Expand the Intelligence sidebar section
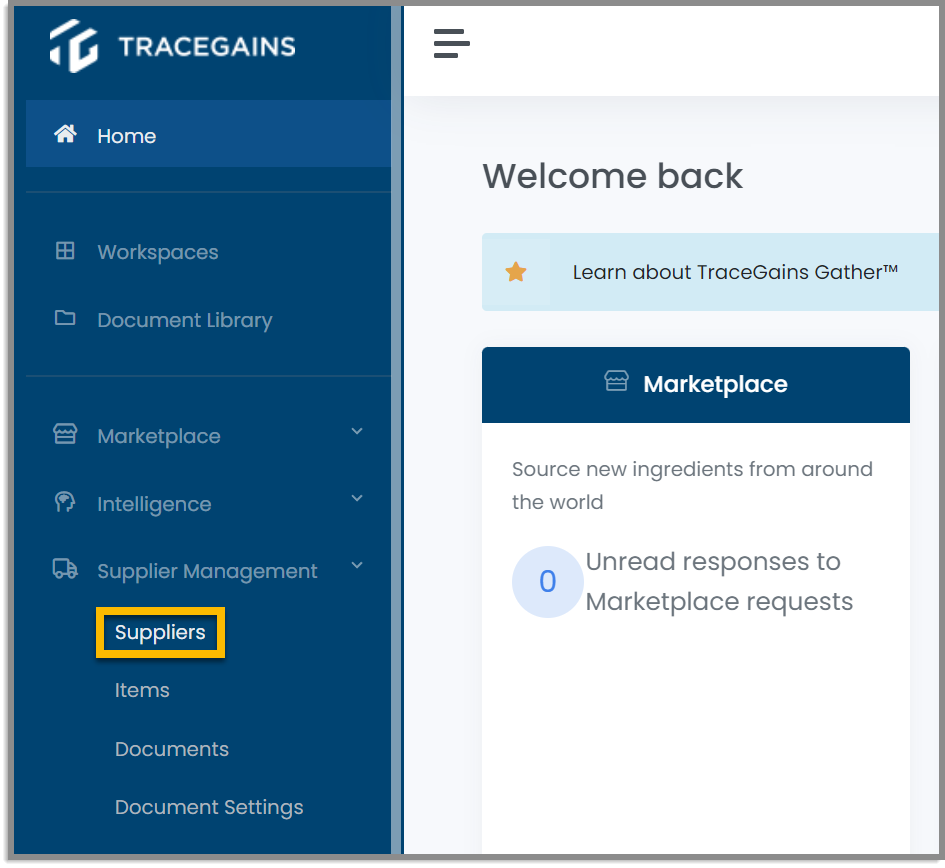Image resolution: width=945 pixels, height=868 pixels. pos(357,498)
